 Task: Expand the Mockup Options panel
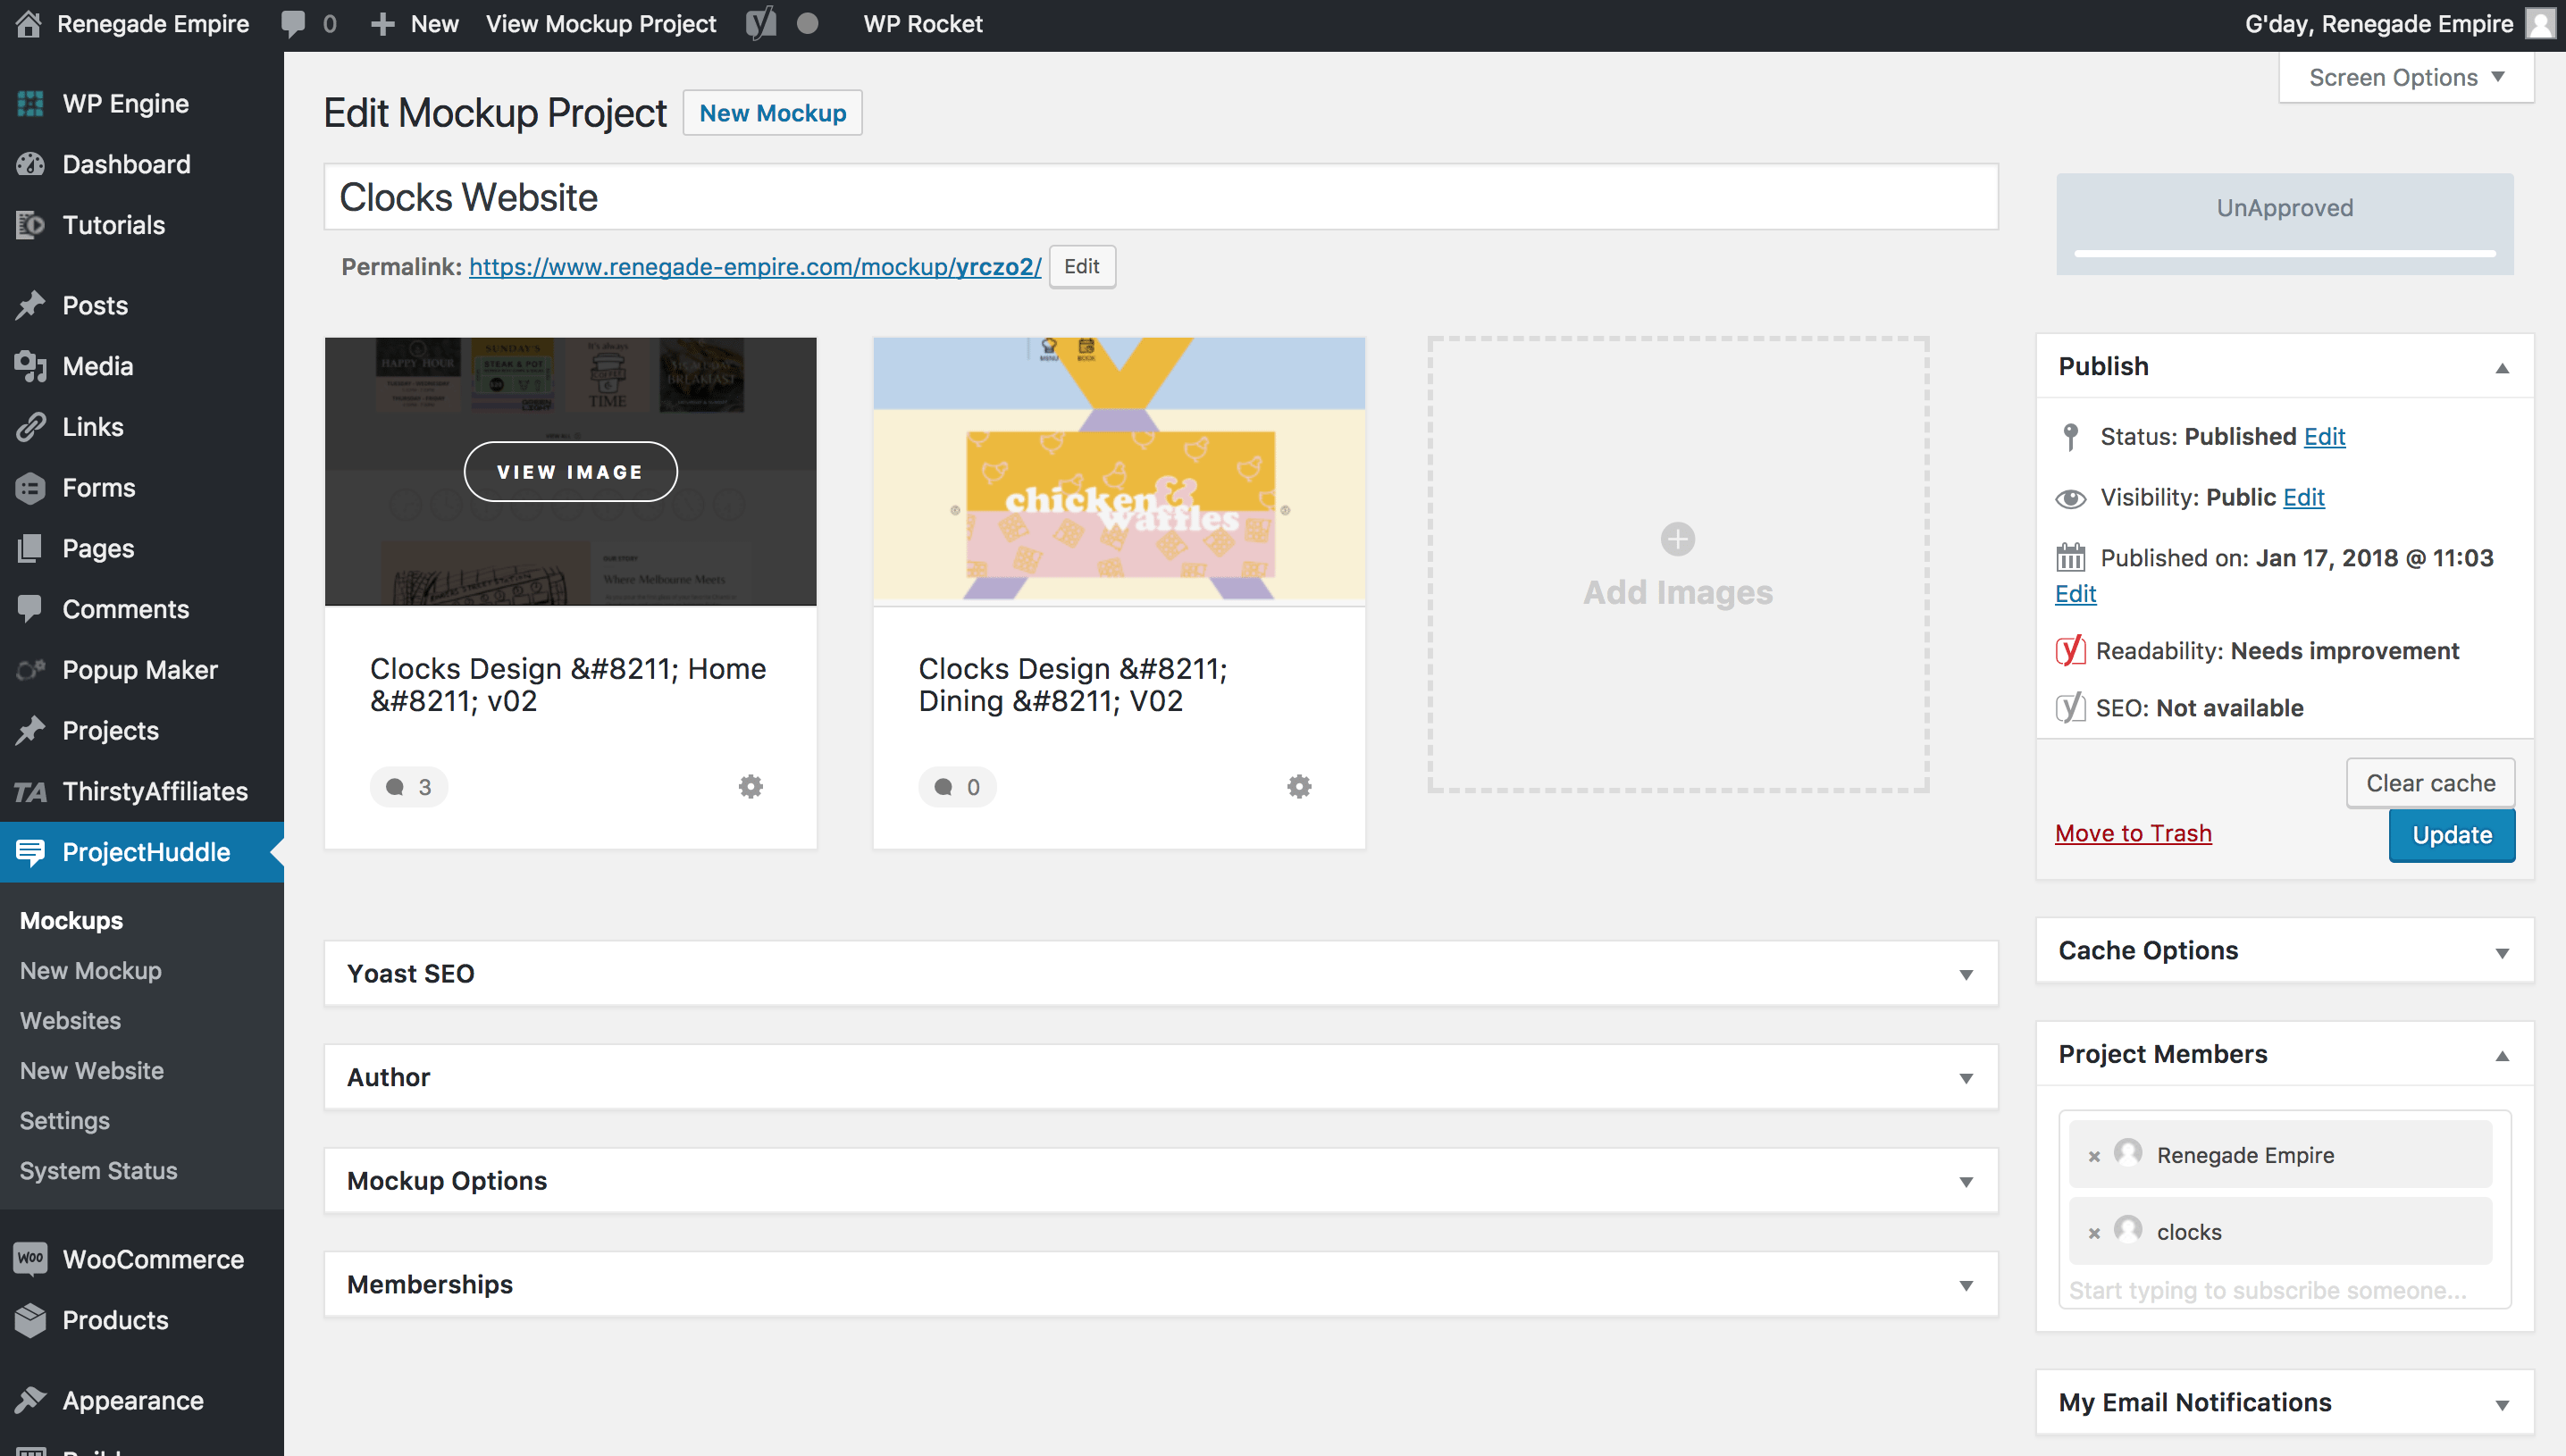tap(1965, 1182)
